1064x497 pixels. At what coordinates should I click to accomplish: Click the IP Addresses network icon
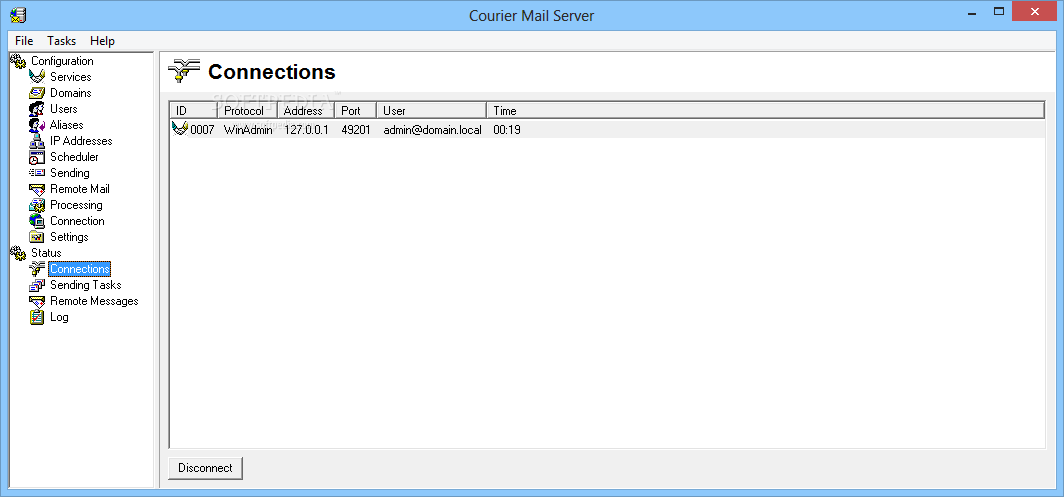pos(37,141)
